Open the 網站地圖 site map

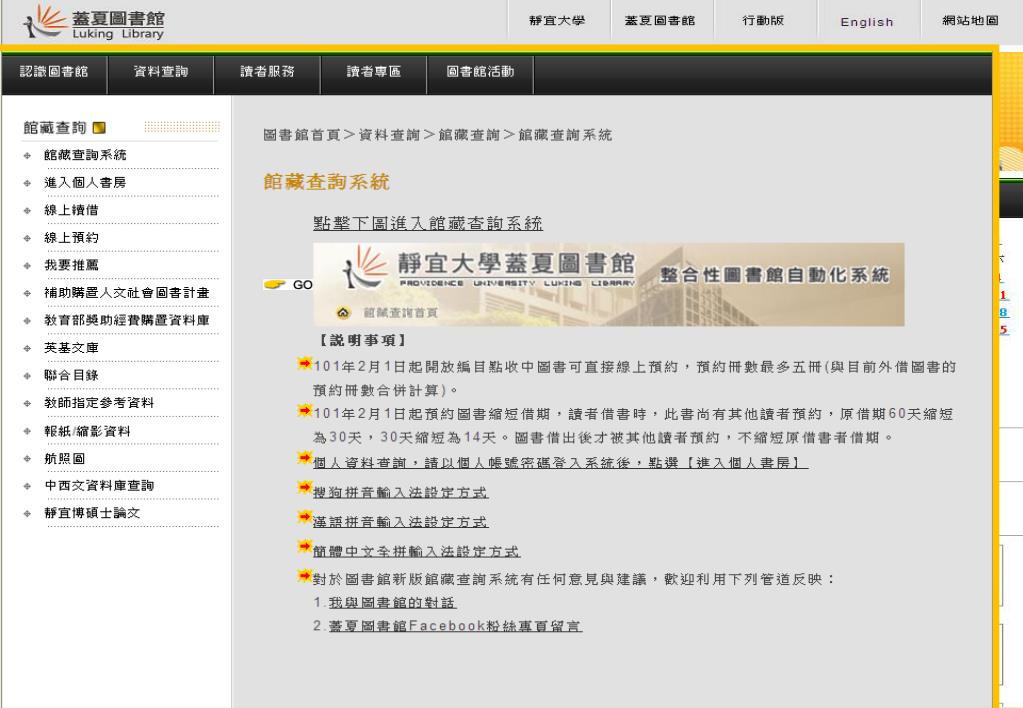point(970,21)
